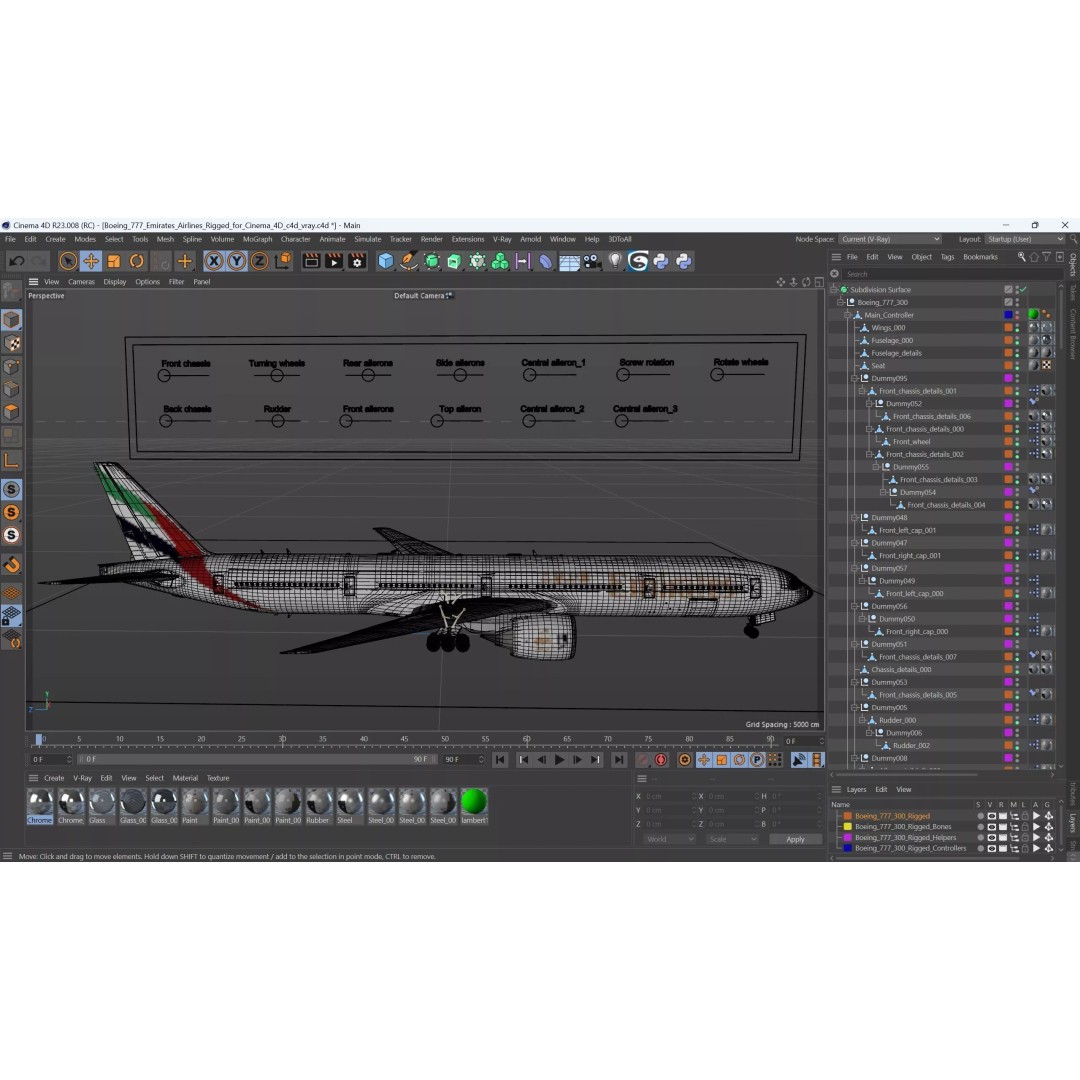Select Front_wheel in object tree
The width and height of the screenshot is (1080, 1080).
pos(911,442)
